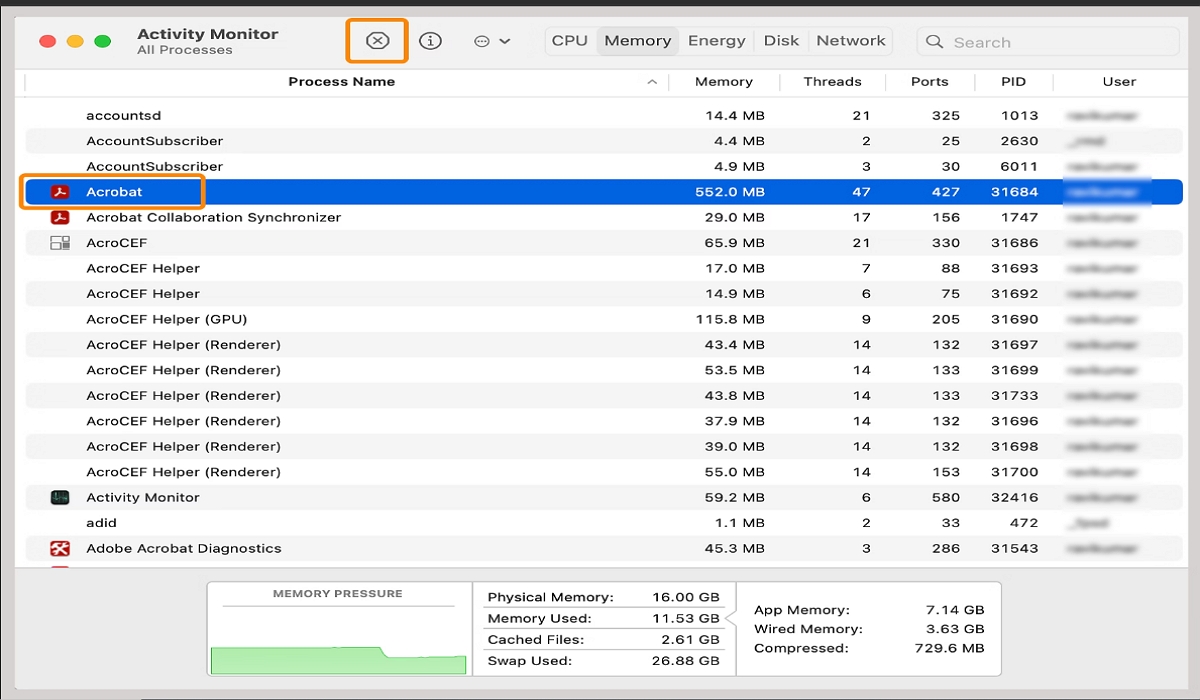
Task: Select the AcroCEF process name
Action: click(x=116, y=243)
